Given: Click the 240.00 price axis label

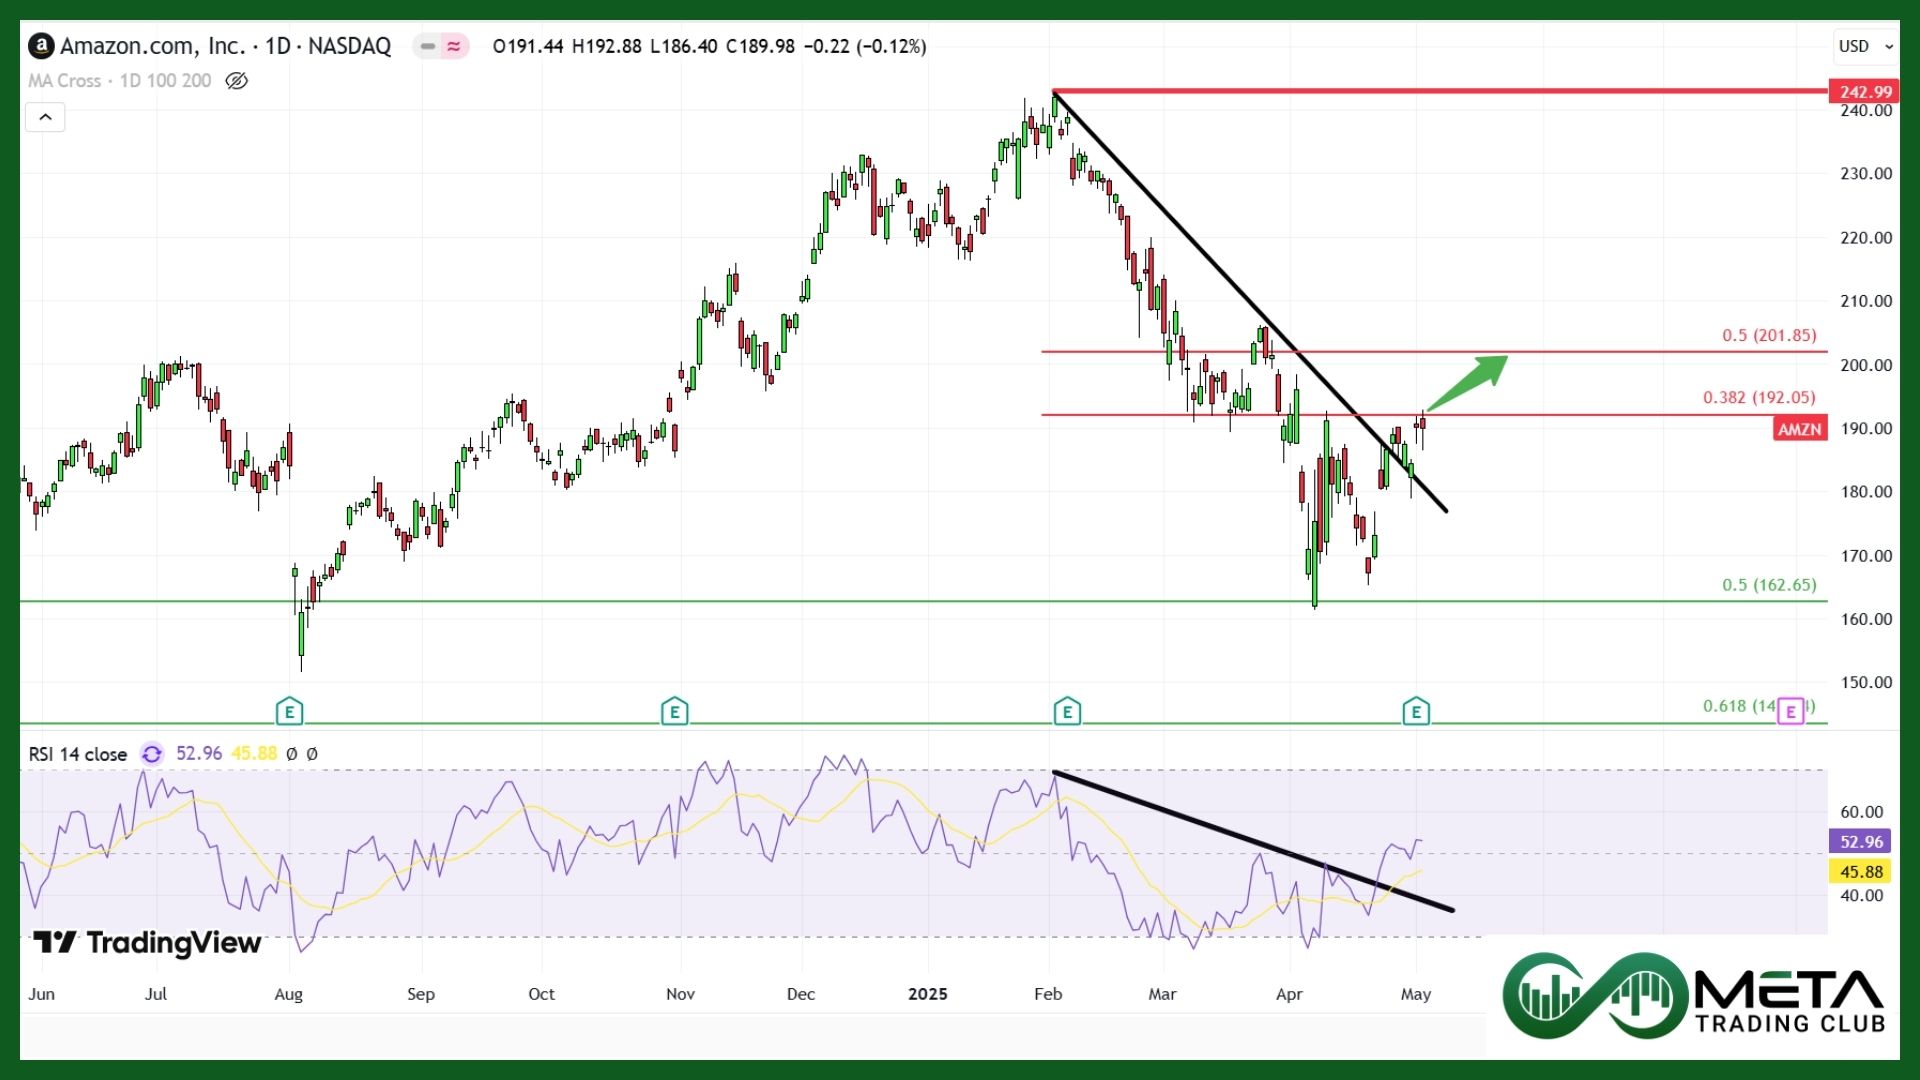Looking at the screenshot, I should (x=1866, y=111).
